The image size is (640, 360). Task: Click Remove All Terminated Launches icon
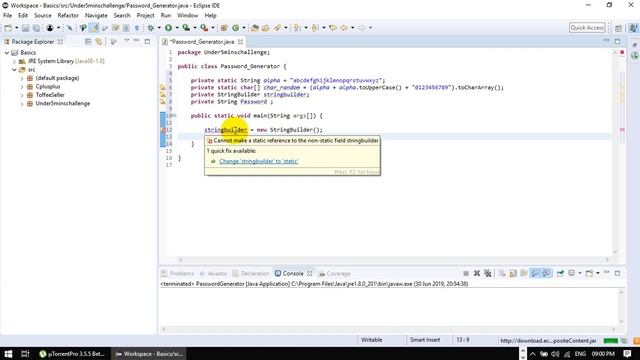(x=488, y=273)
